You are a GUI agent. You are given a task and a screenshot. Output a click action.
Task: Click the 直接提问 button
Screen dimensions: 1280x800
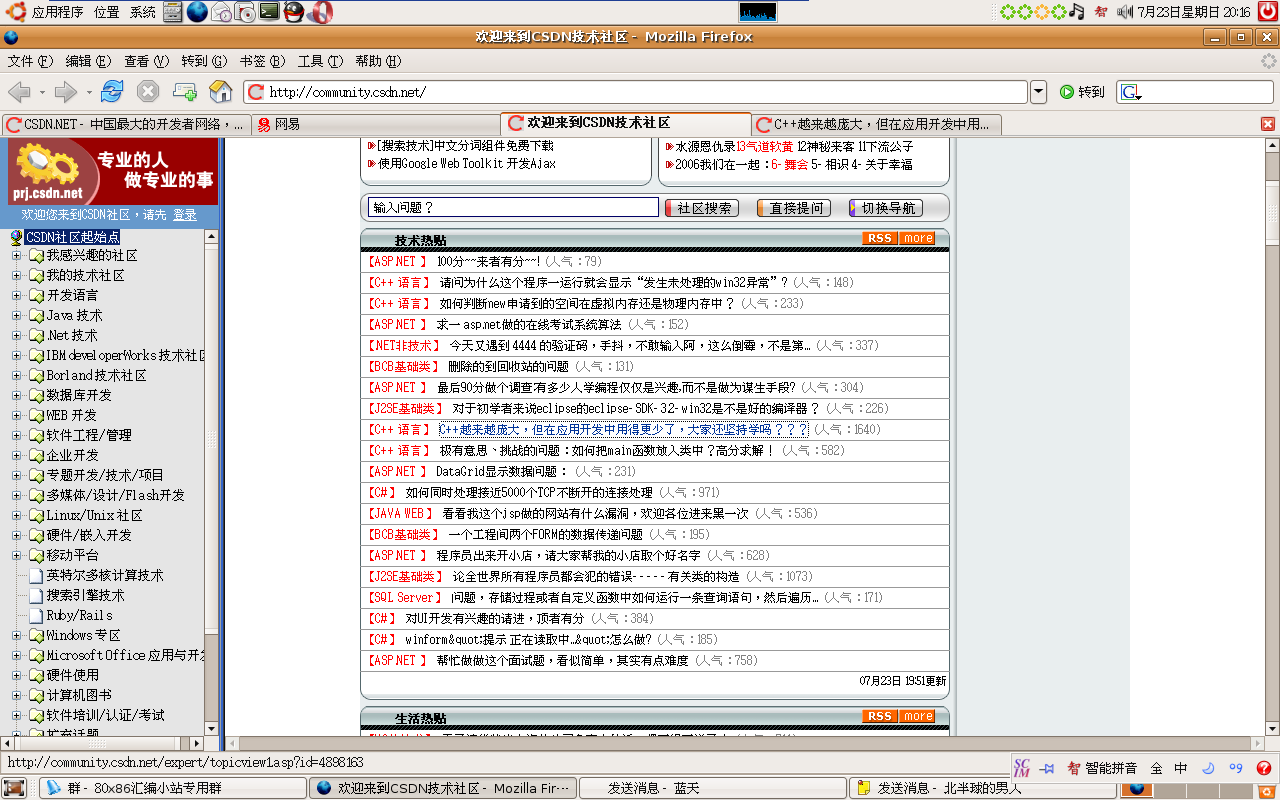(795, 208)
